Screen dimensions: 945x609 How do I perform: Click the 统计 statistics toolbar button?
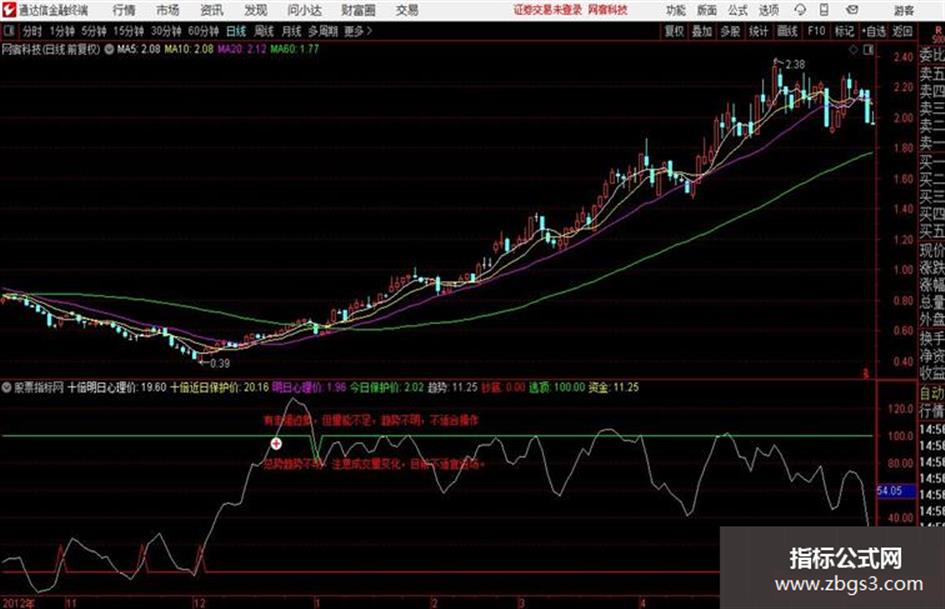[x=759, y=31]
